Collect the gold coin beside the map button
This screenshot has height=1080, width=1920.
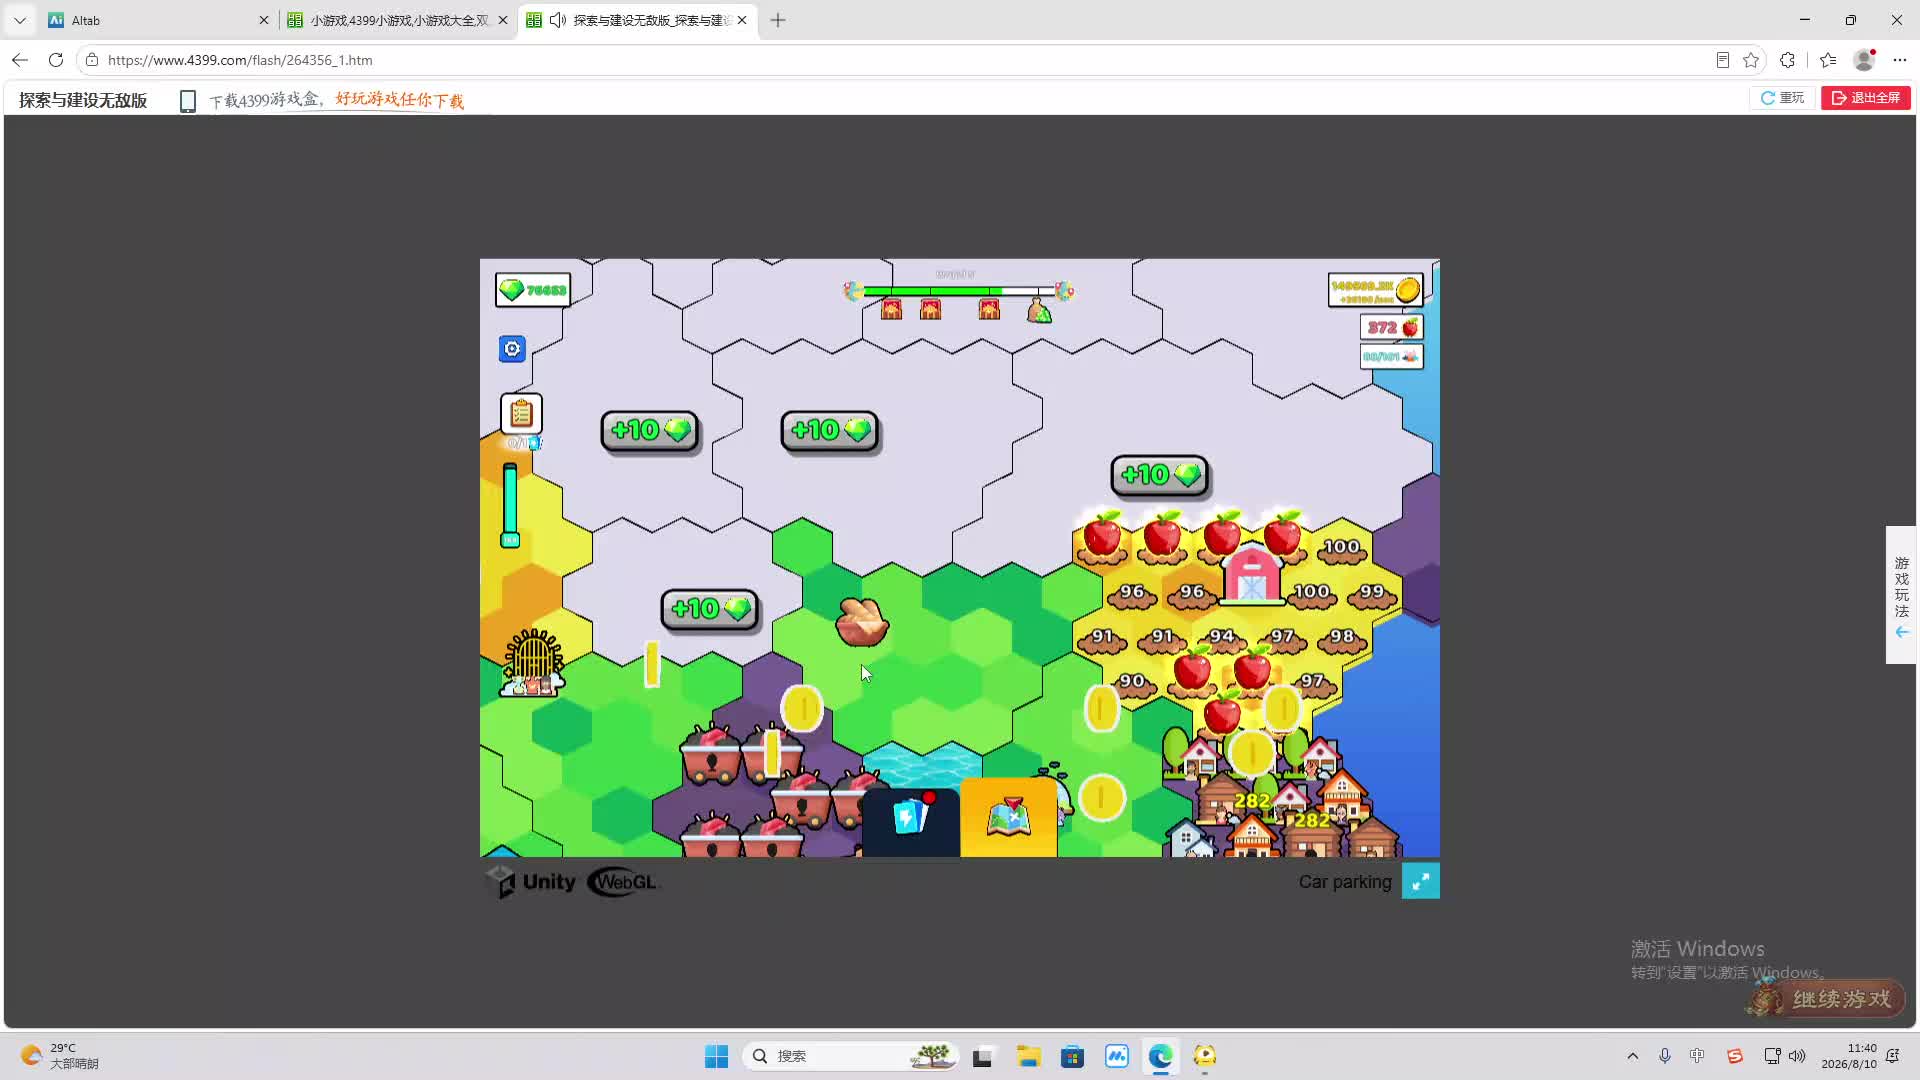pyautogui.click(x=1102, y=798)
